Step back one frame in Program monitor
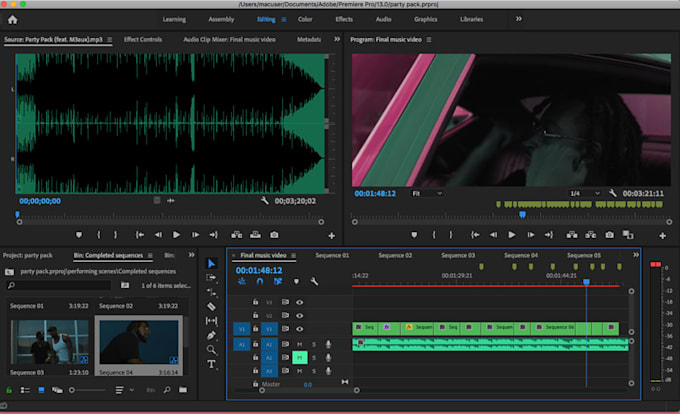 [x=494, y=235]
